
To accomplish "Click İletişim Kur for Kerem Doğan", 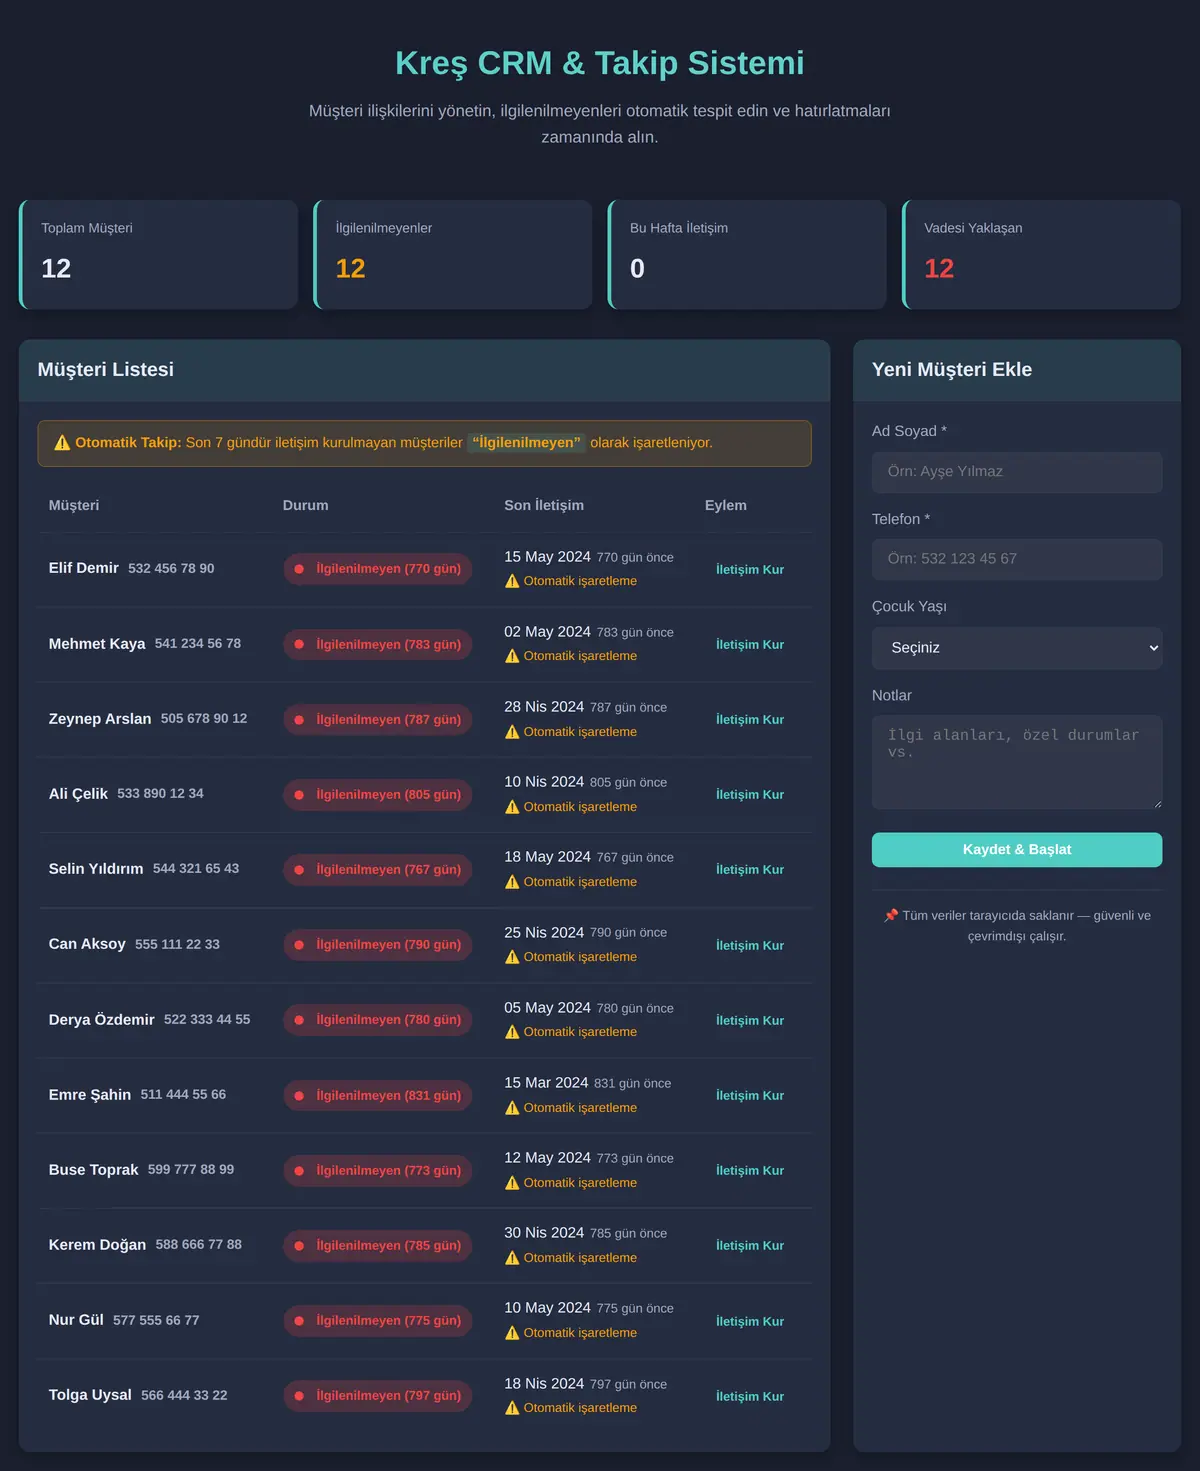I will [x=750, y=1246].
